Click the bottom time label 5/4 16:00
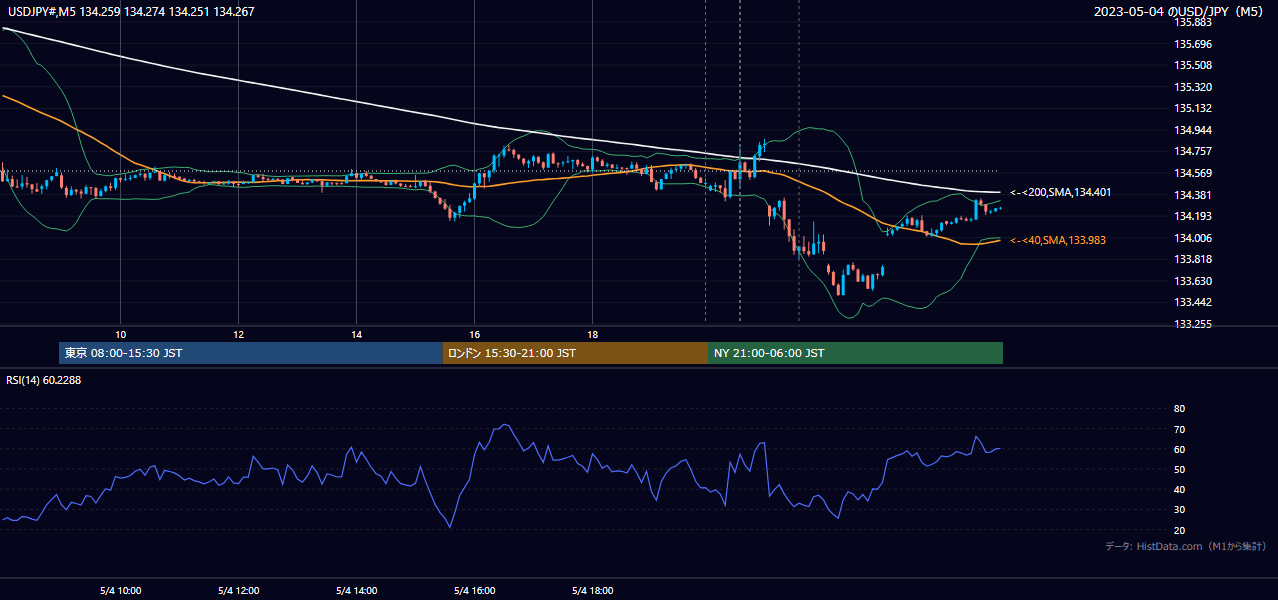The height and width of the screenshot is (600, 1278). (474, 590)
